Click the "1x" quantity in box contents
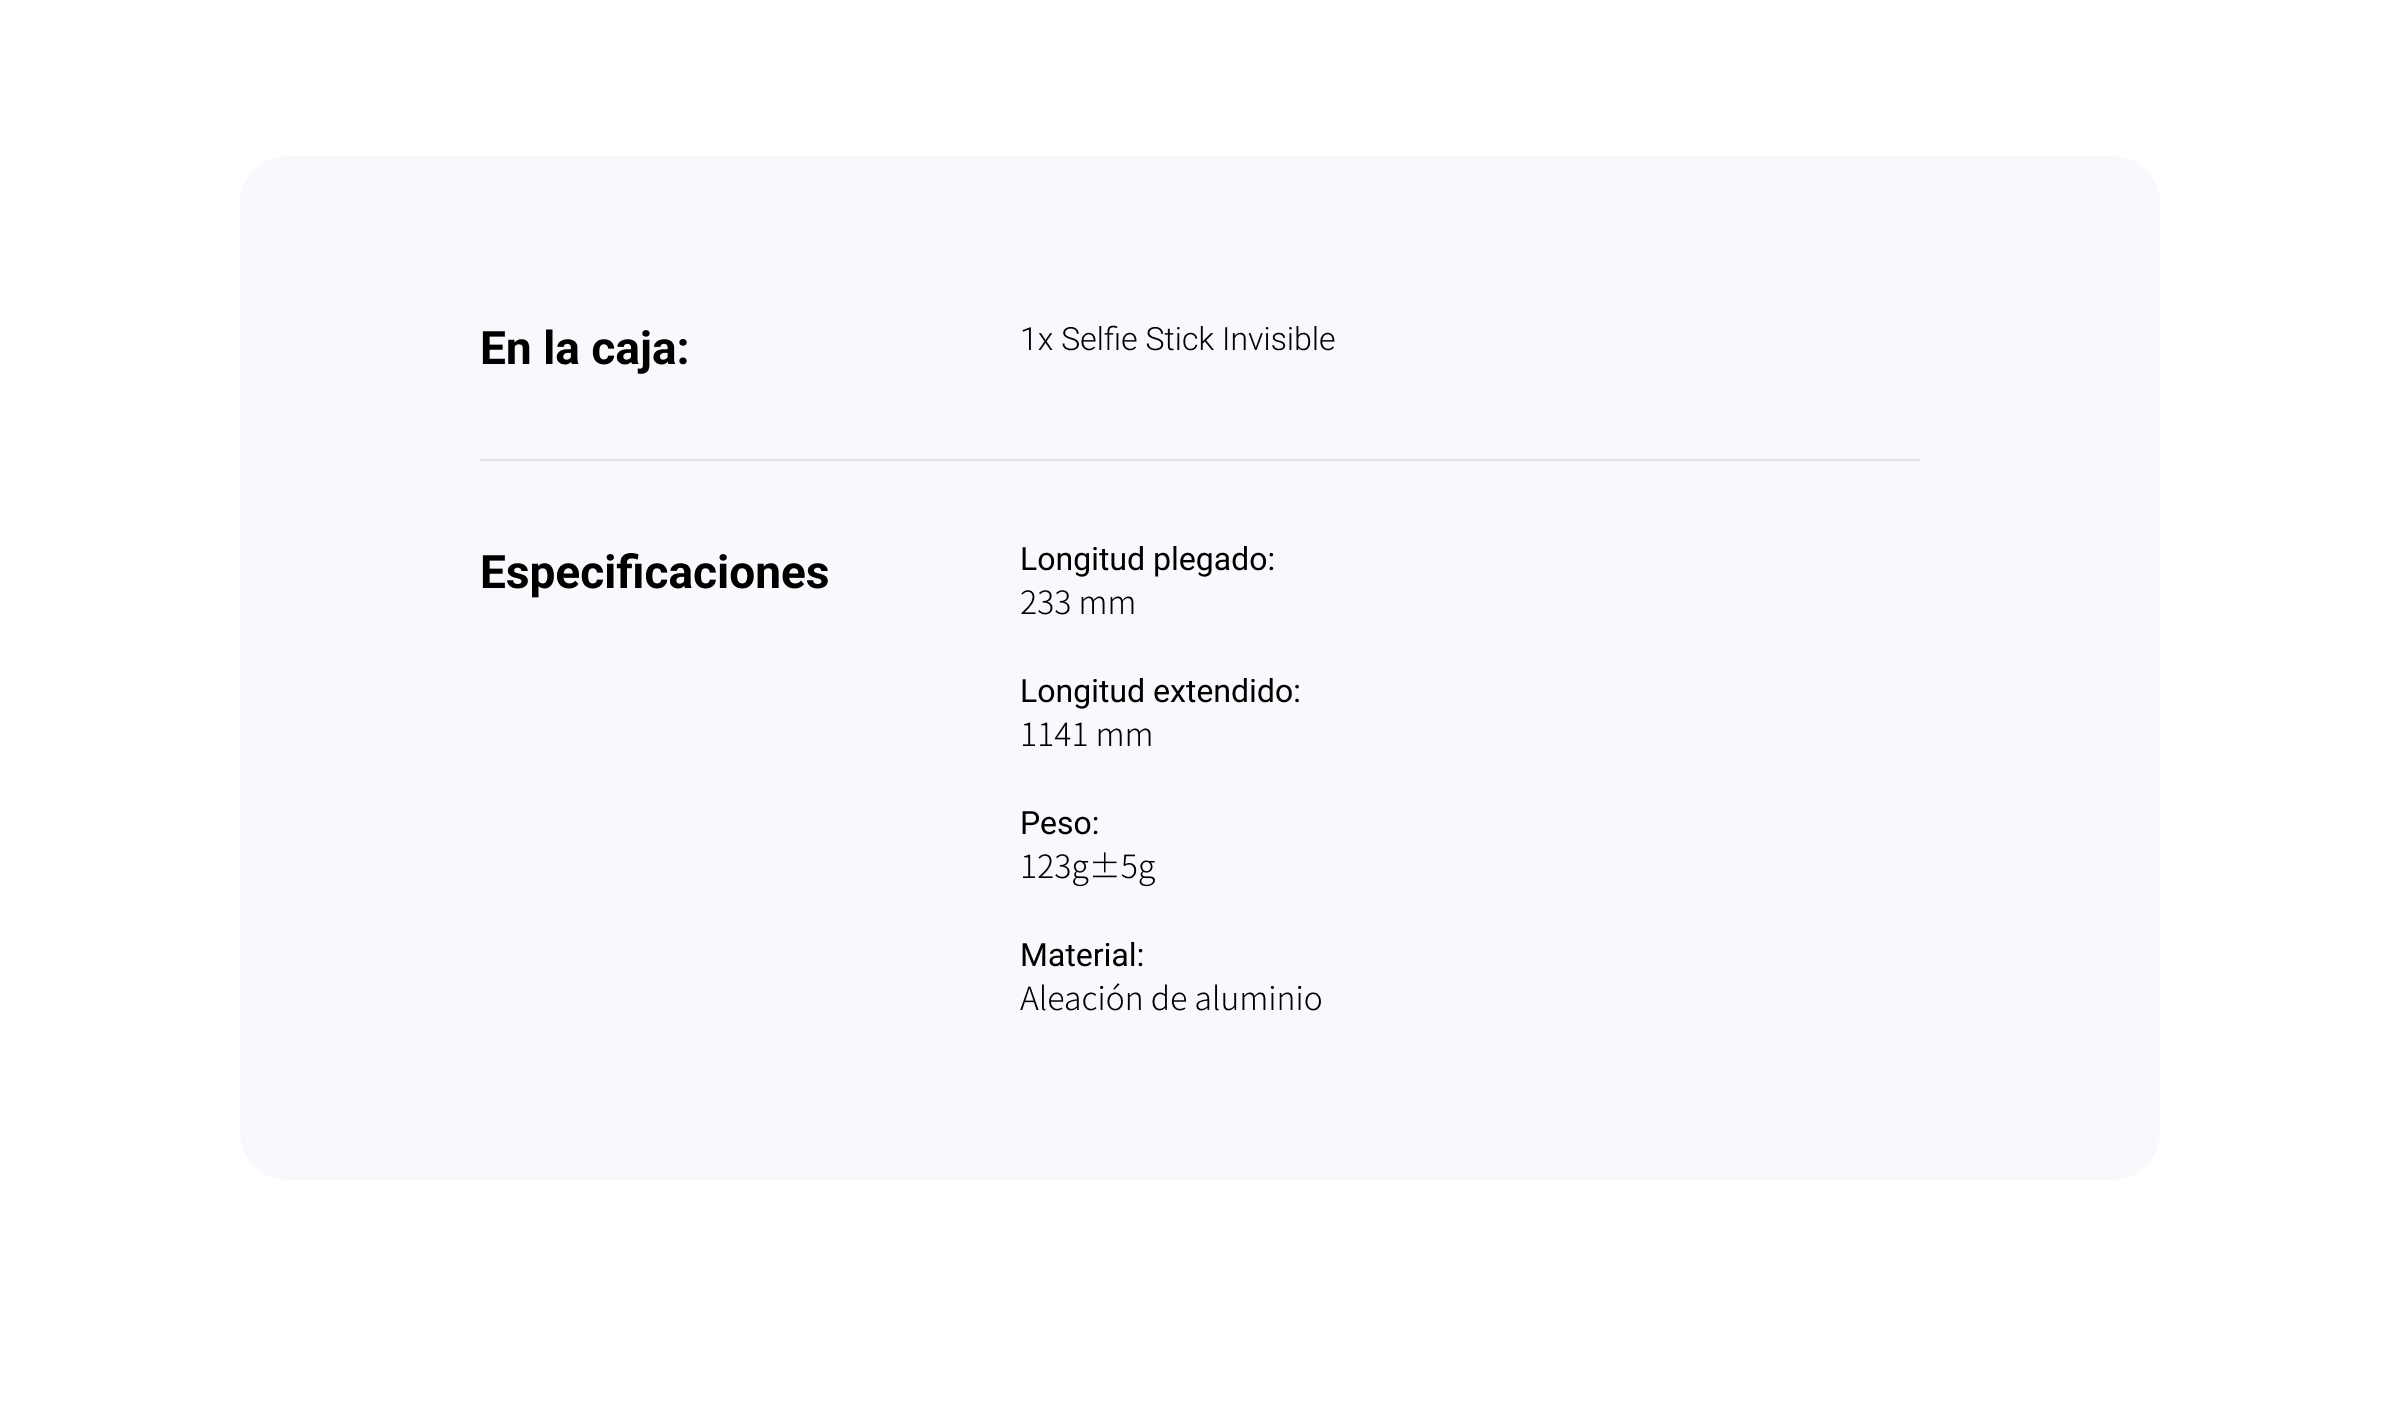 tap(1036, 340)
